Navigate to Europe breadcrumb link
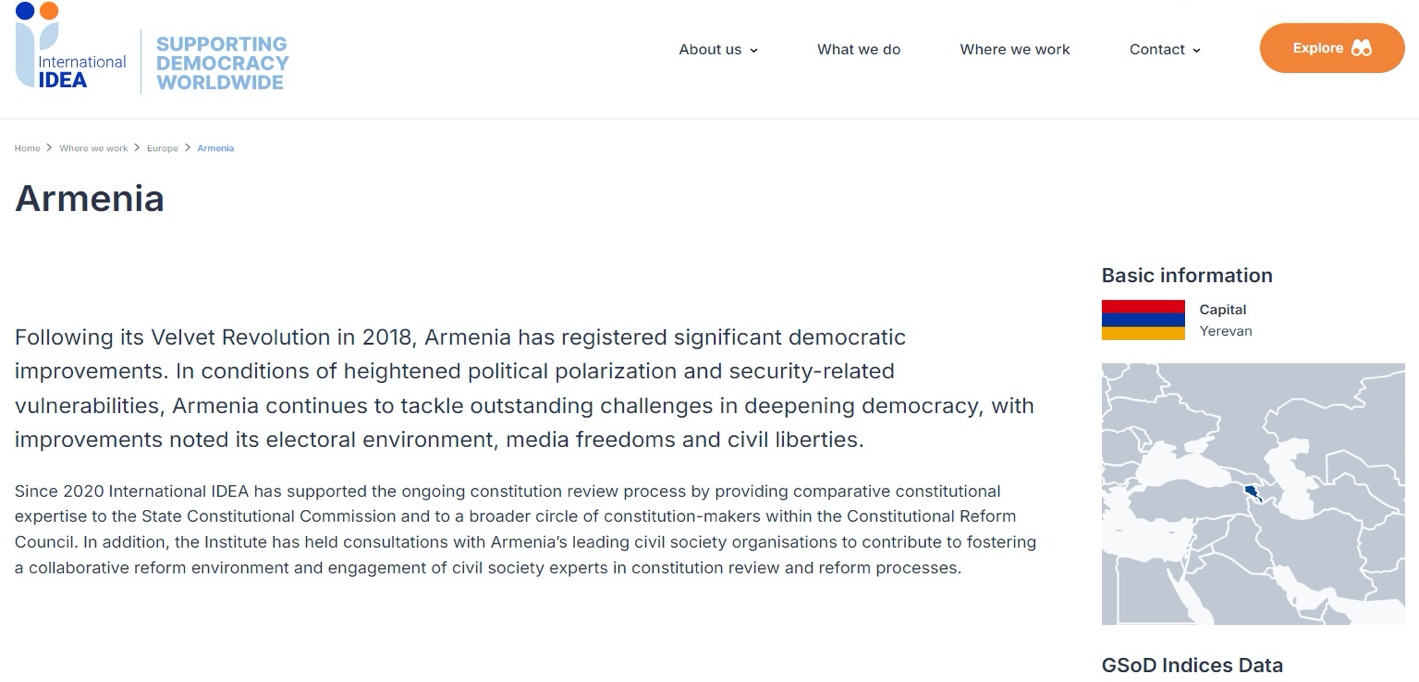 click(x=162, y=148)
